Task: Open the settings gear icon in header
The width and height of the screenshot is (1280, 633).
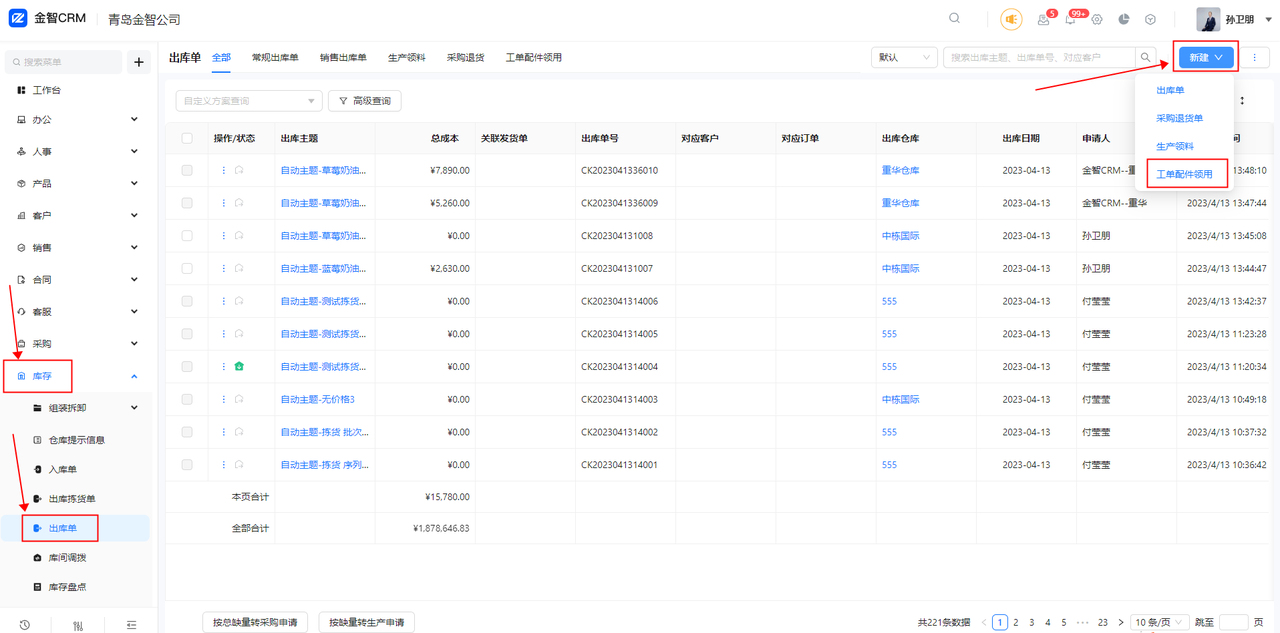Action: 1097,19
